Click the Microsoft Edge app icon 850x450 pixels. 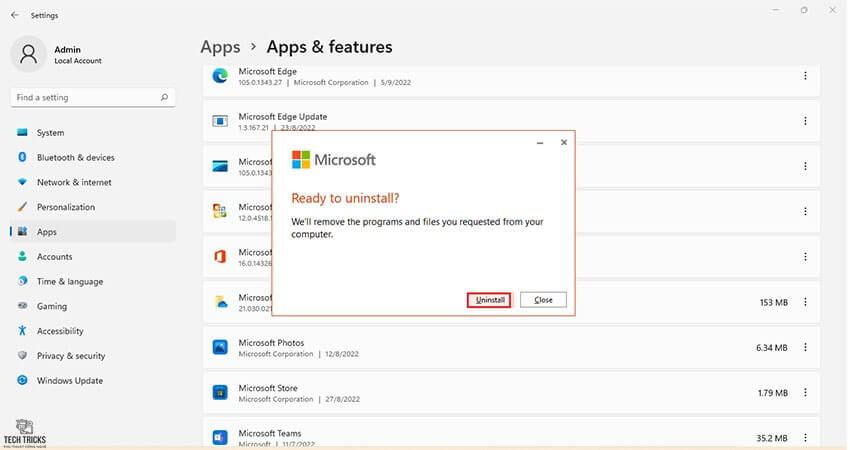[x=220, y=76]
